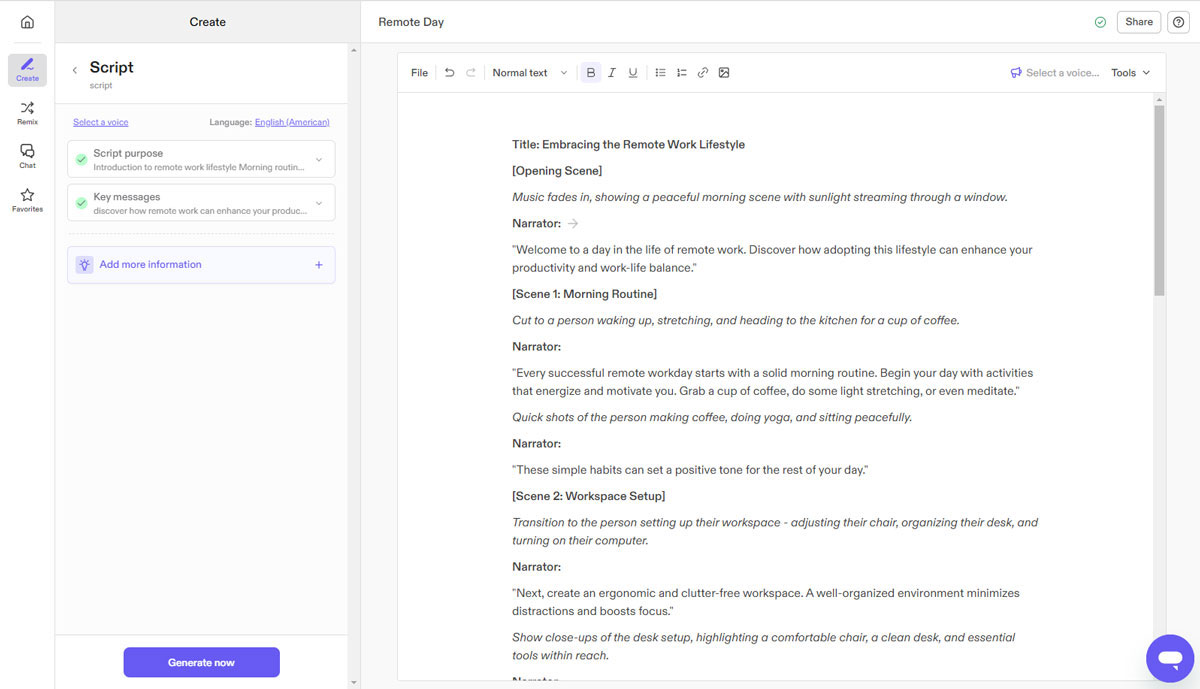Apply italic formatting in the editor toolbar
Viewport: 1200px width, 689px height.
[611, 72]
